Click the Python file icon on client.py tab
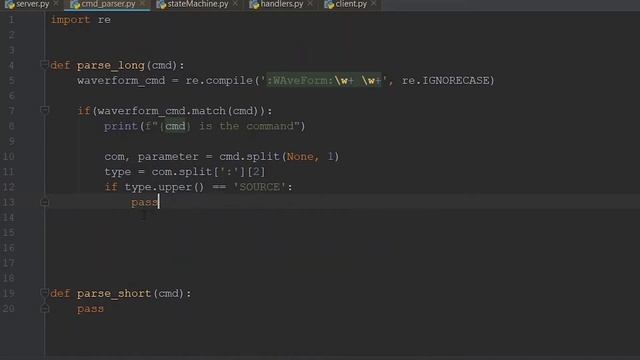Screen dimensions: 640x360 [329, 4]
